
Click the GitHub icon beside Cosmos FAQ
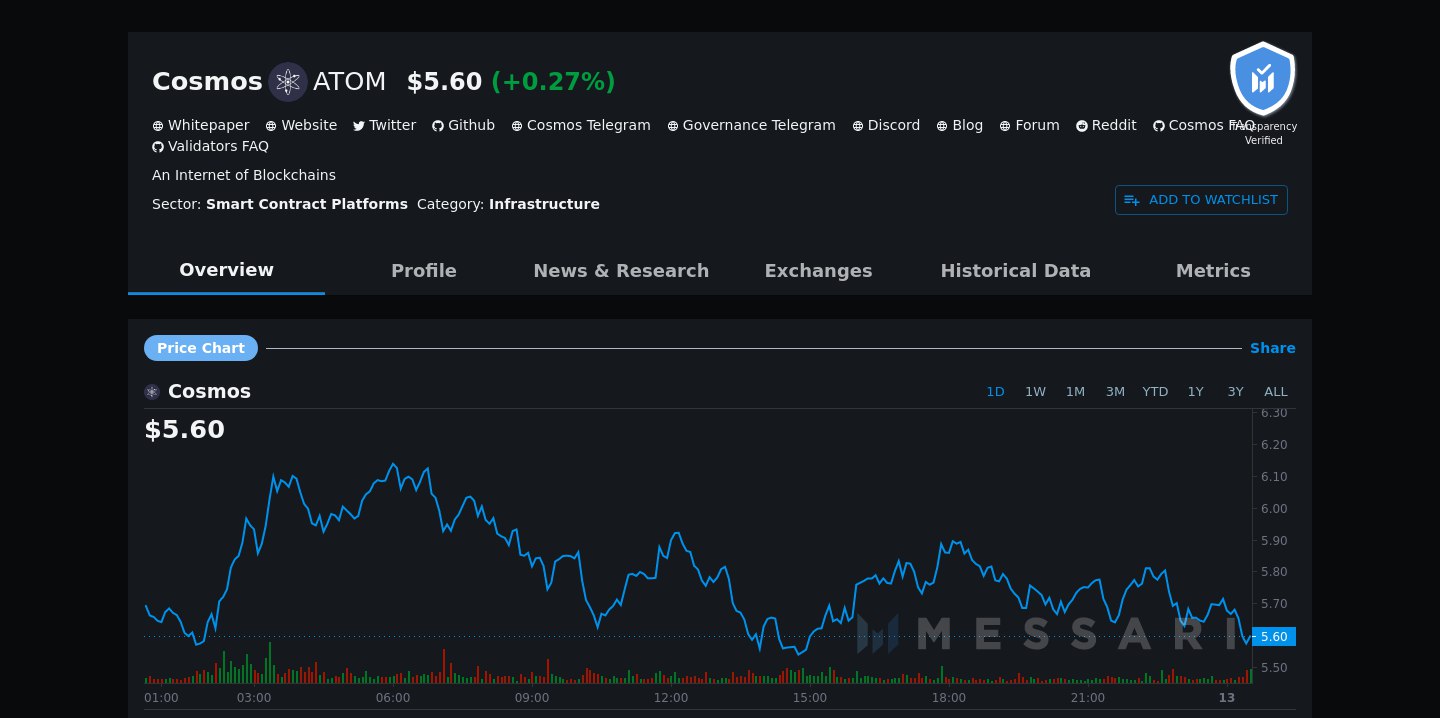[1159, 126]
